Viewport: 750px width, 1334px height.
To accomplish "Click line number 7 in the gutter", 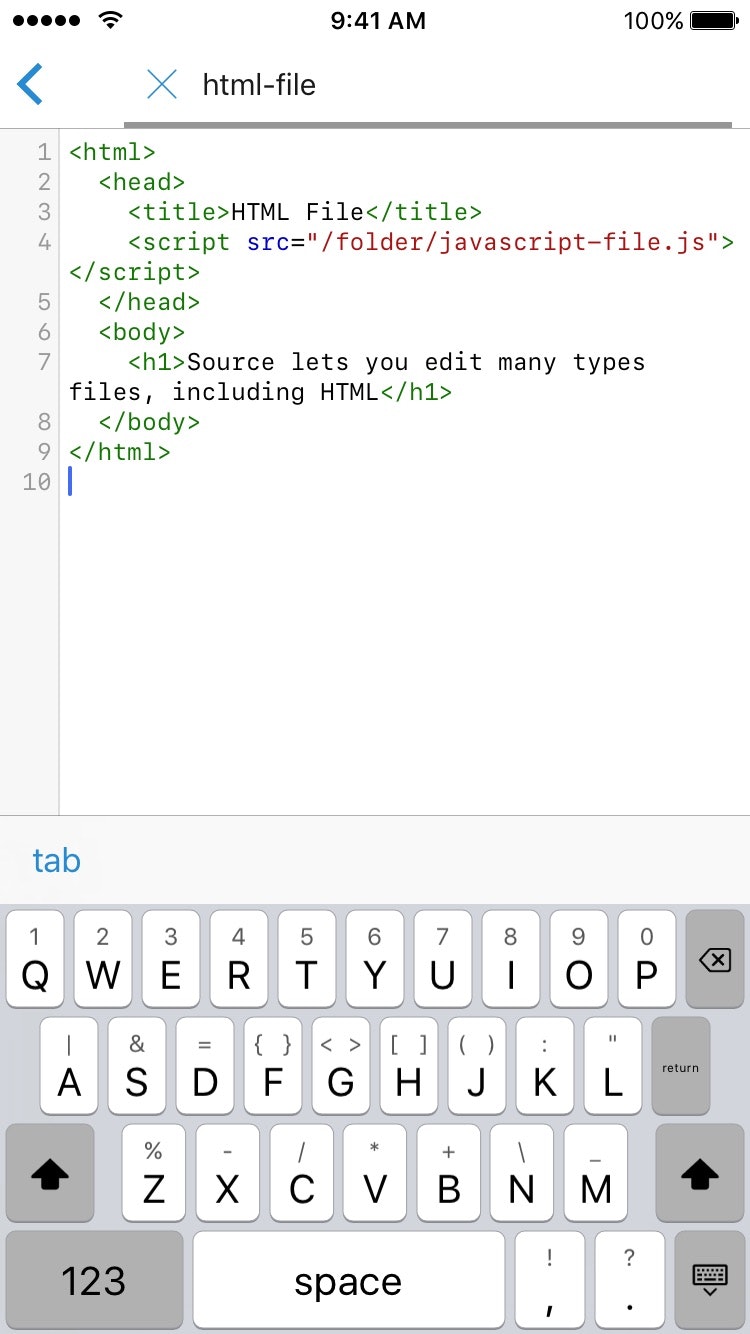I will click(44, 362).
